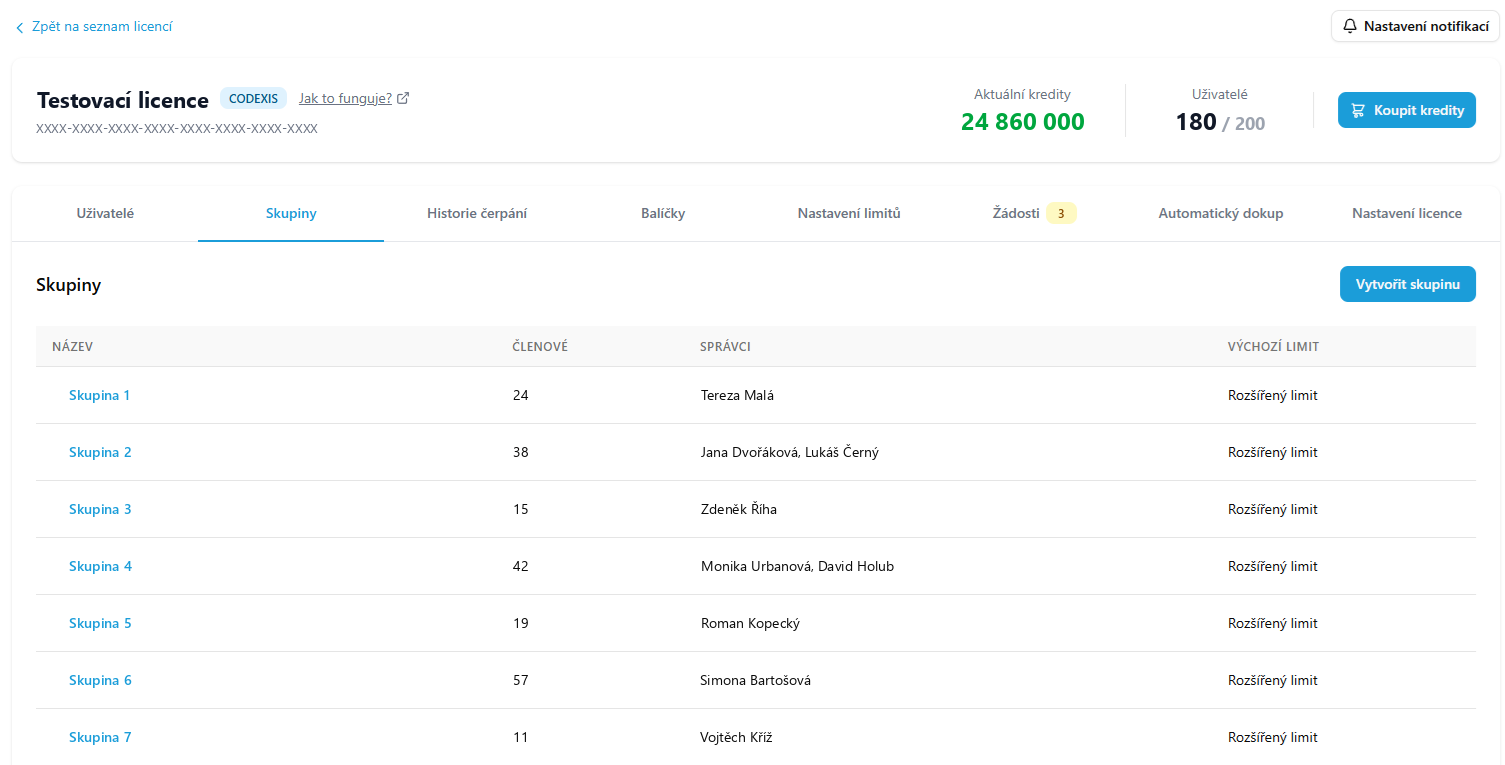
Task: Switch to Automatický dokup tab
Action: click(1221, 213)
